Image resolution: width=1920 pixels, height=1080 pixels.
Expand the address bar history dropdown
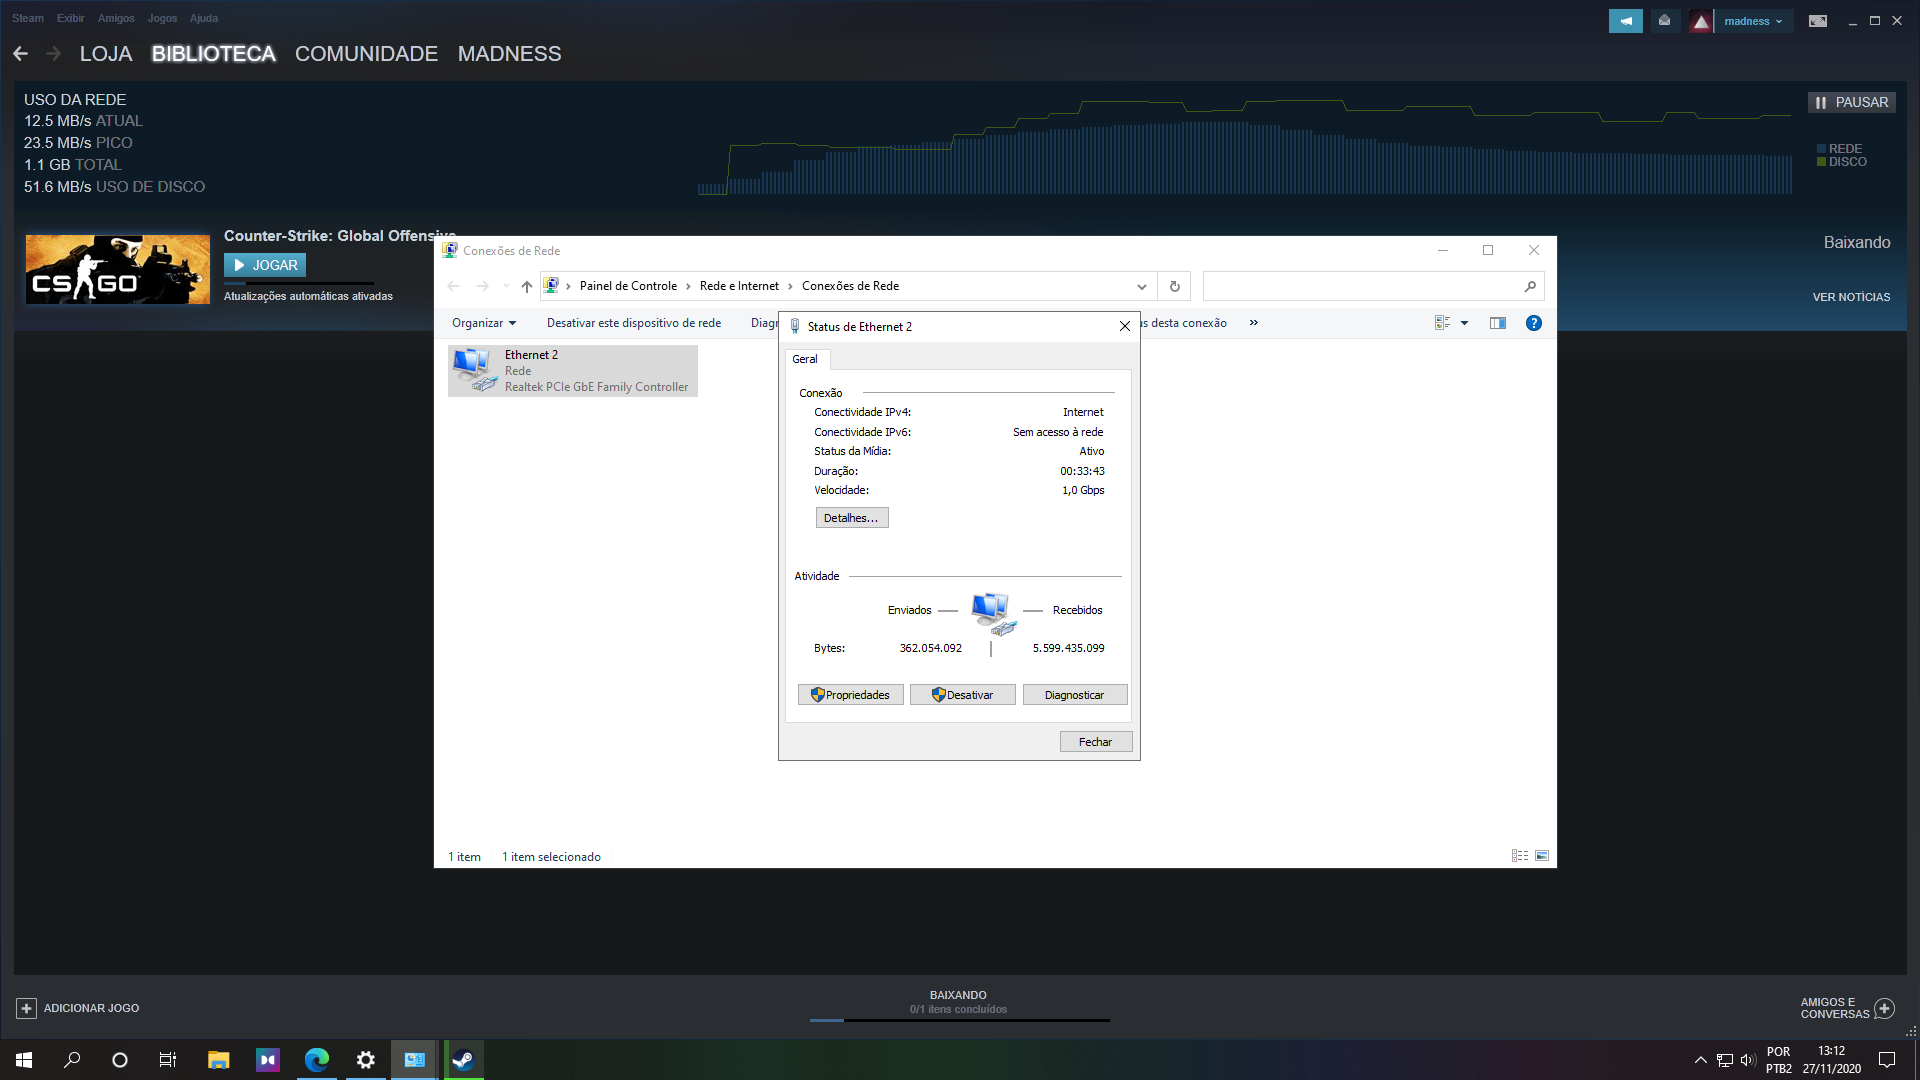point(1141,286)
